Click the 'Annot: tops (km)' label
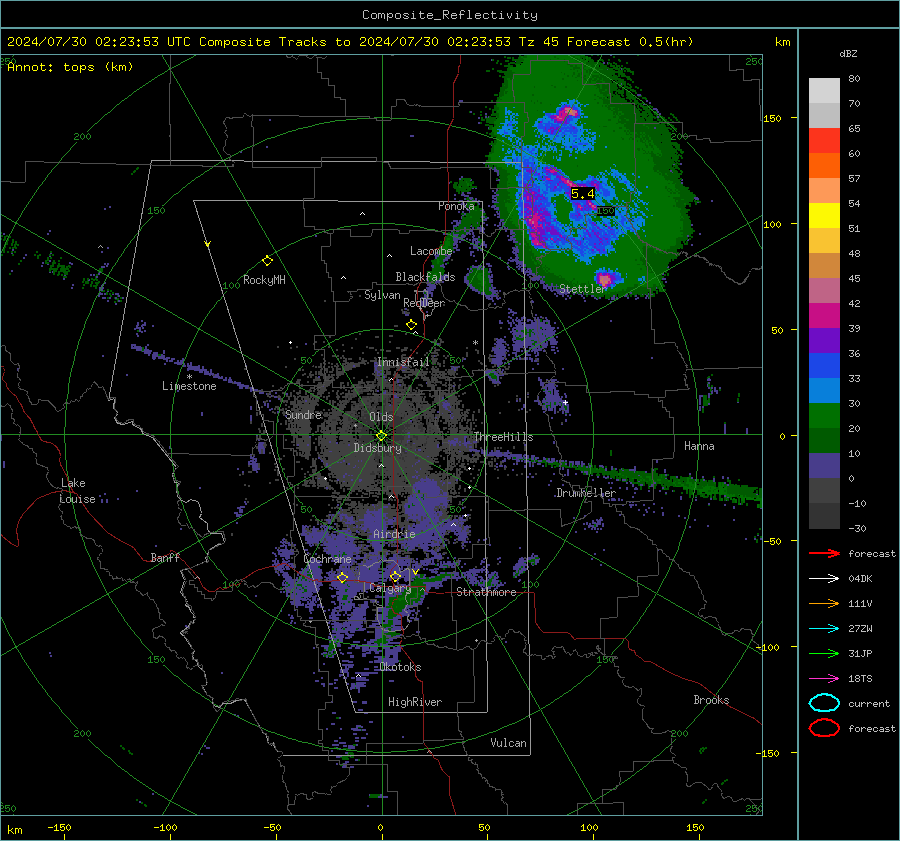Viewport: 900px width, 841px height. (71, 67)
